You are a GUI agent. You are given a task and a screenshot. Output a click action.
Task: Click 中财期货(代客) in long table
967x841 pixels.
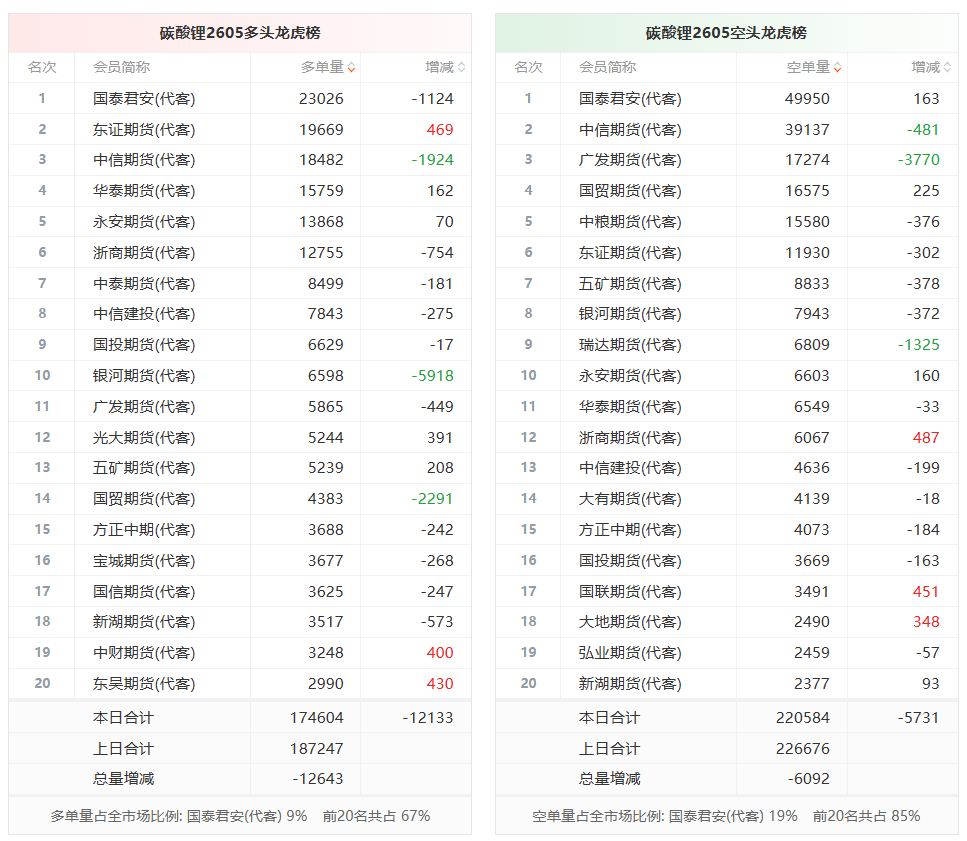(144, 652)
